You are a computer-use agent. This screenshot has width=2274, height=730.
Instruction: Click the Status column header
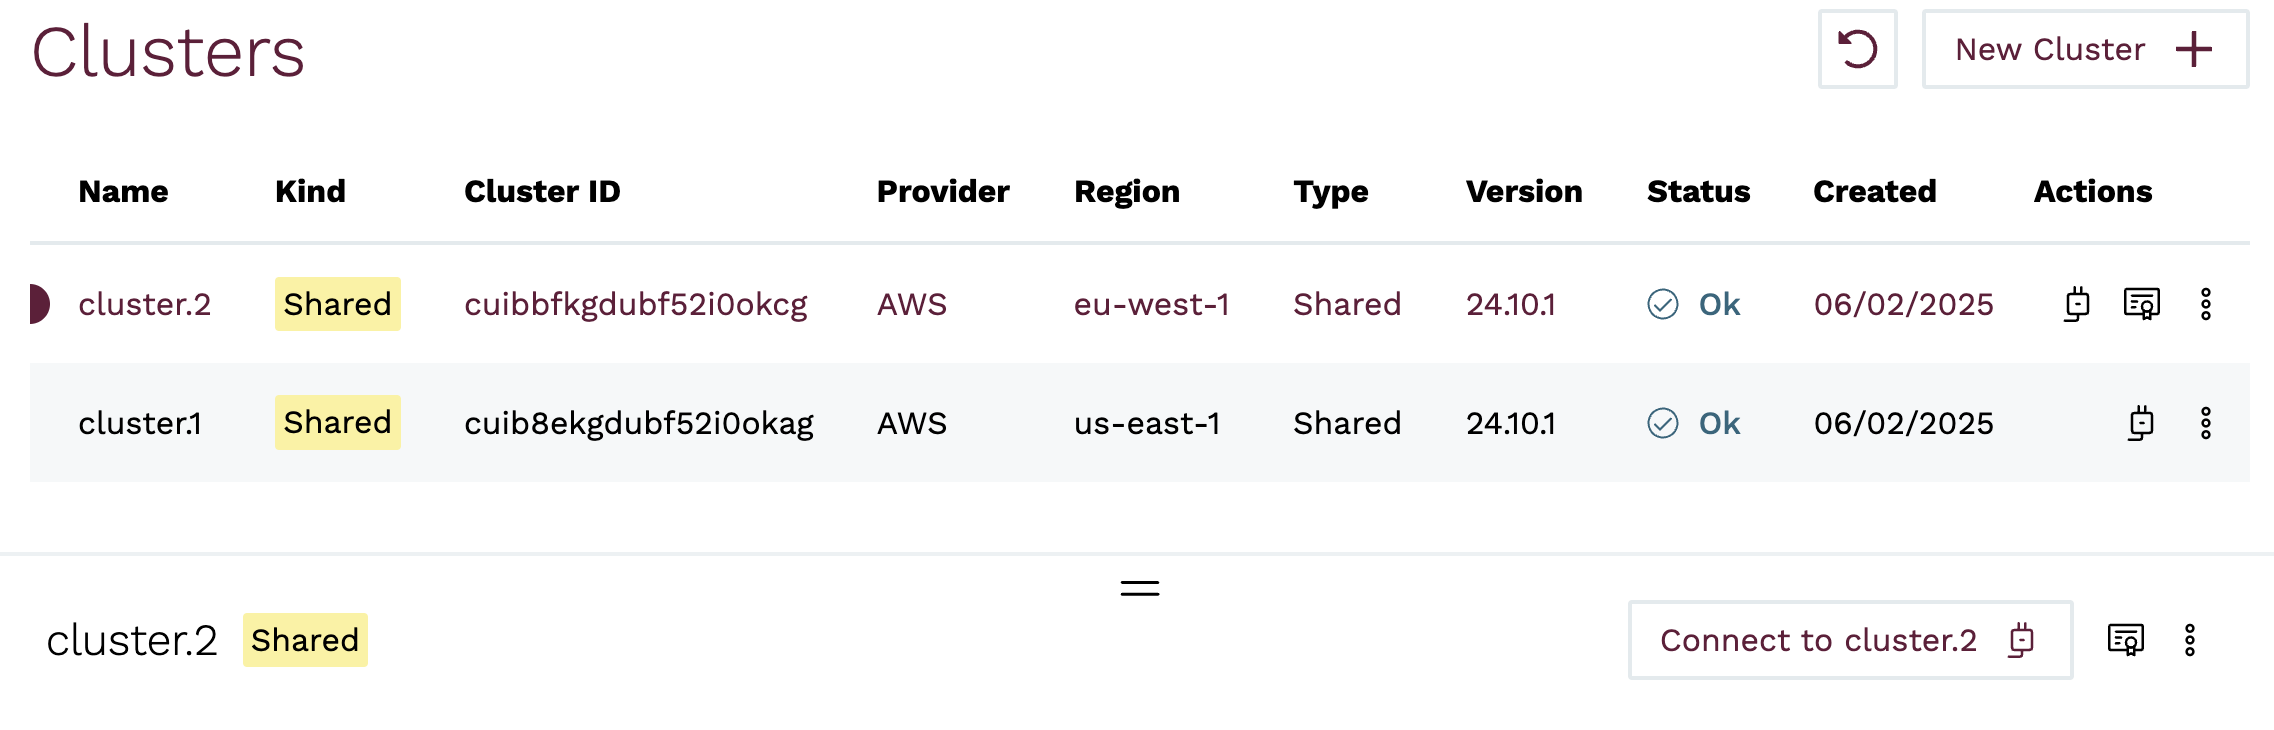pos(1698,191)
